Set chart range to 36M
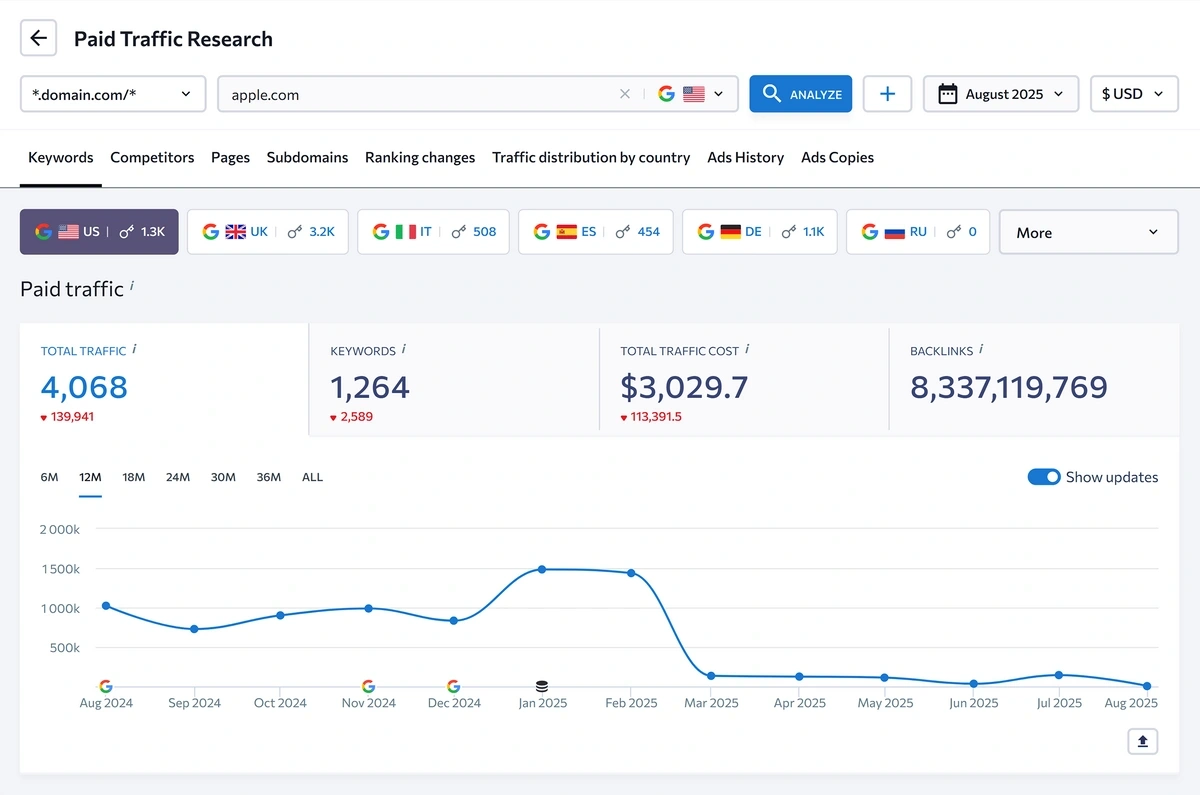The image size is (1200, 795). click(268, 477)
